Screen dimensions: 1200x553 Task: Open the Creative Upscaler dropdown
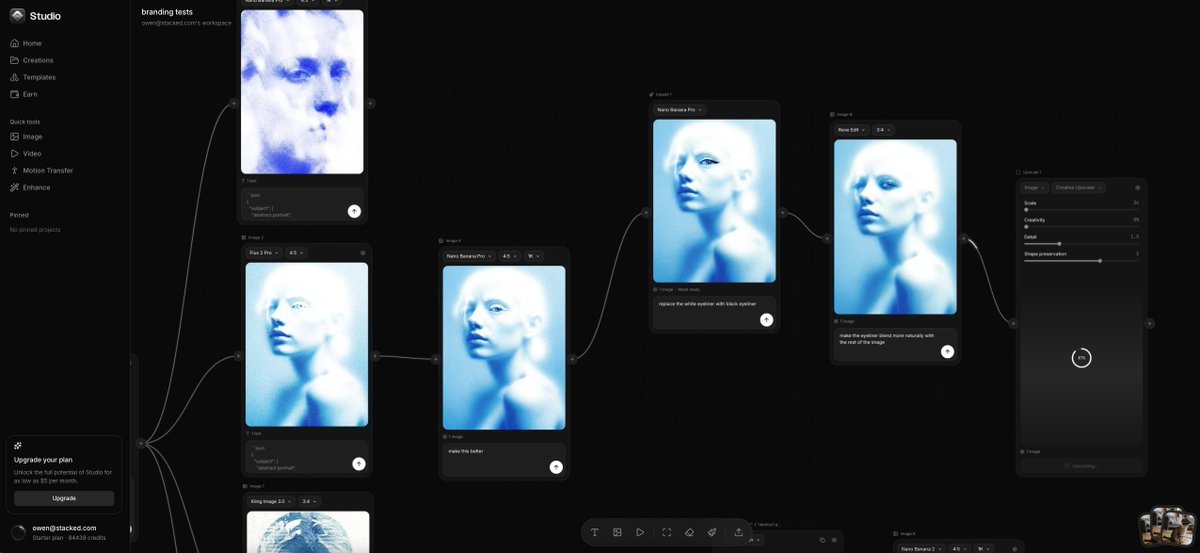click(x=1078, y=187)
